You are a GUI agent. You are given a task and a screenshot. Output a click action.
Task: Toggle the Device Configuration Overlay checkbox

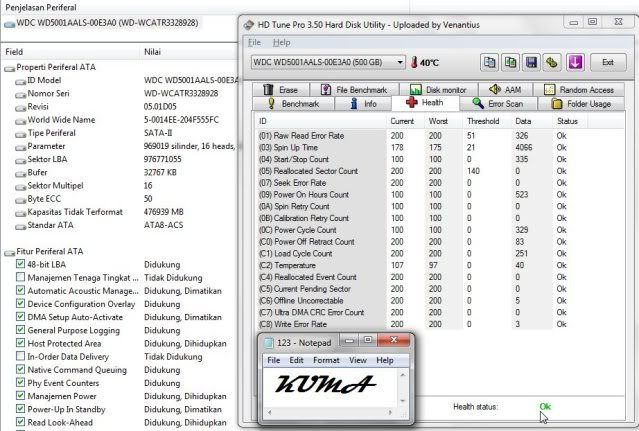[x=20, y=303]
